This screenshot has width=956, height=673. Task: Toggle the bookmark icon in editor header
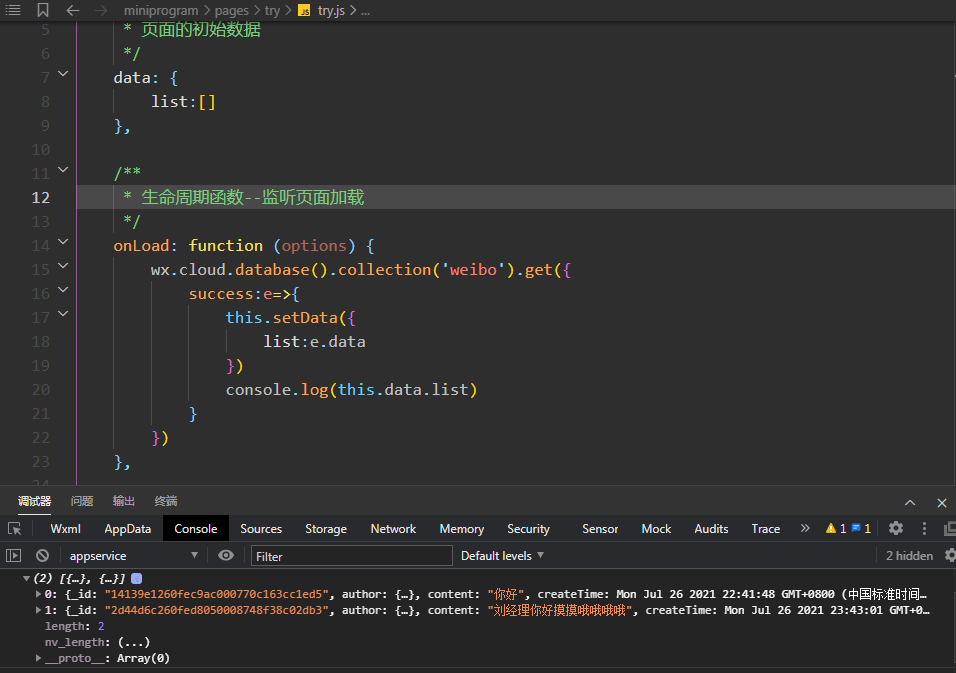pyautogui.click(x=43, y=10)
